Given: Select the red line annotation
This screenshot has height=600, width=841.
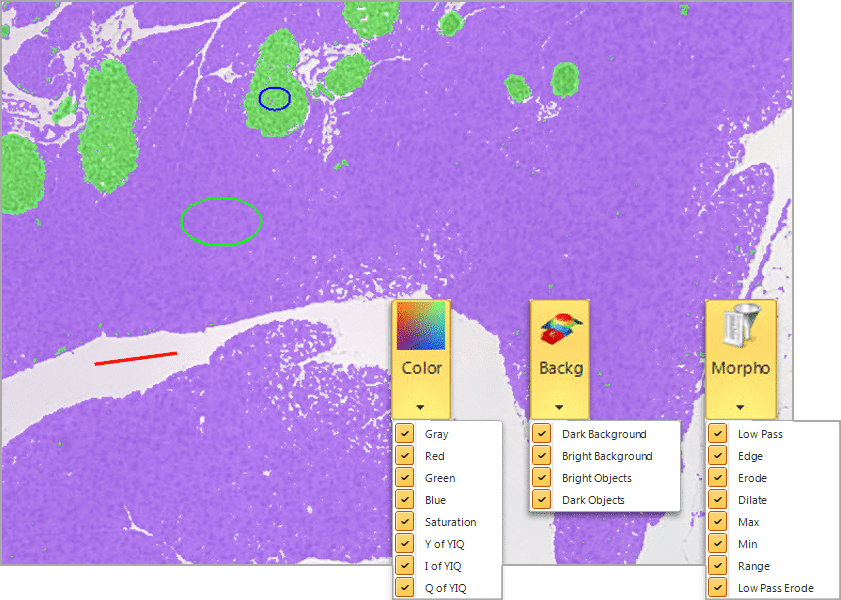Looking at the screenshot, I should click(x=136, y=358).
